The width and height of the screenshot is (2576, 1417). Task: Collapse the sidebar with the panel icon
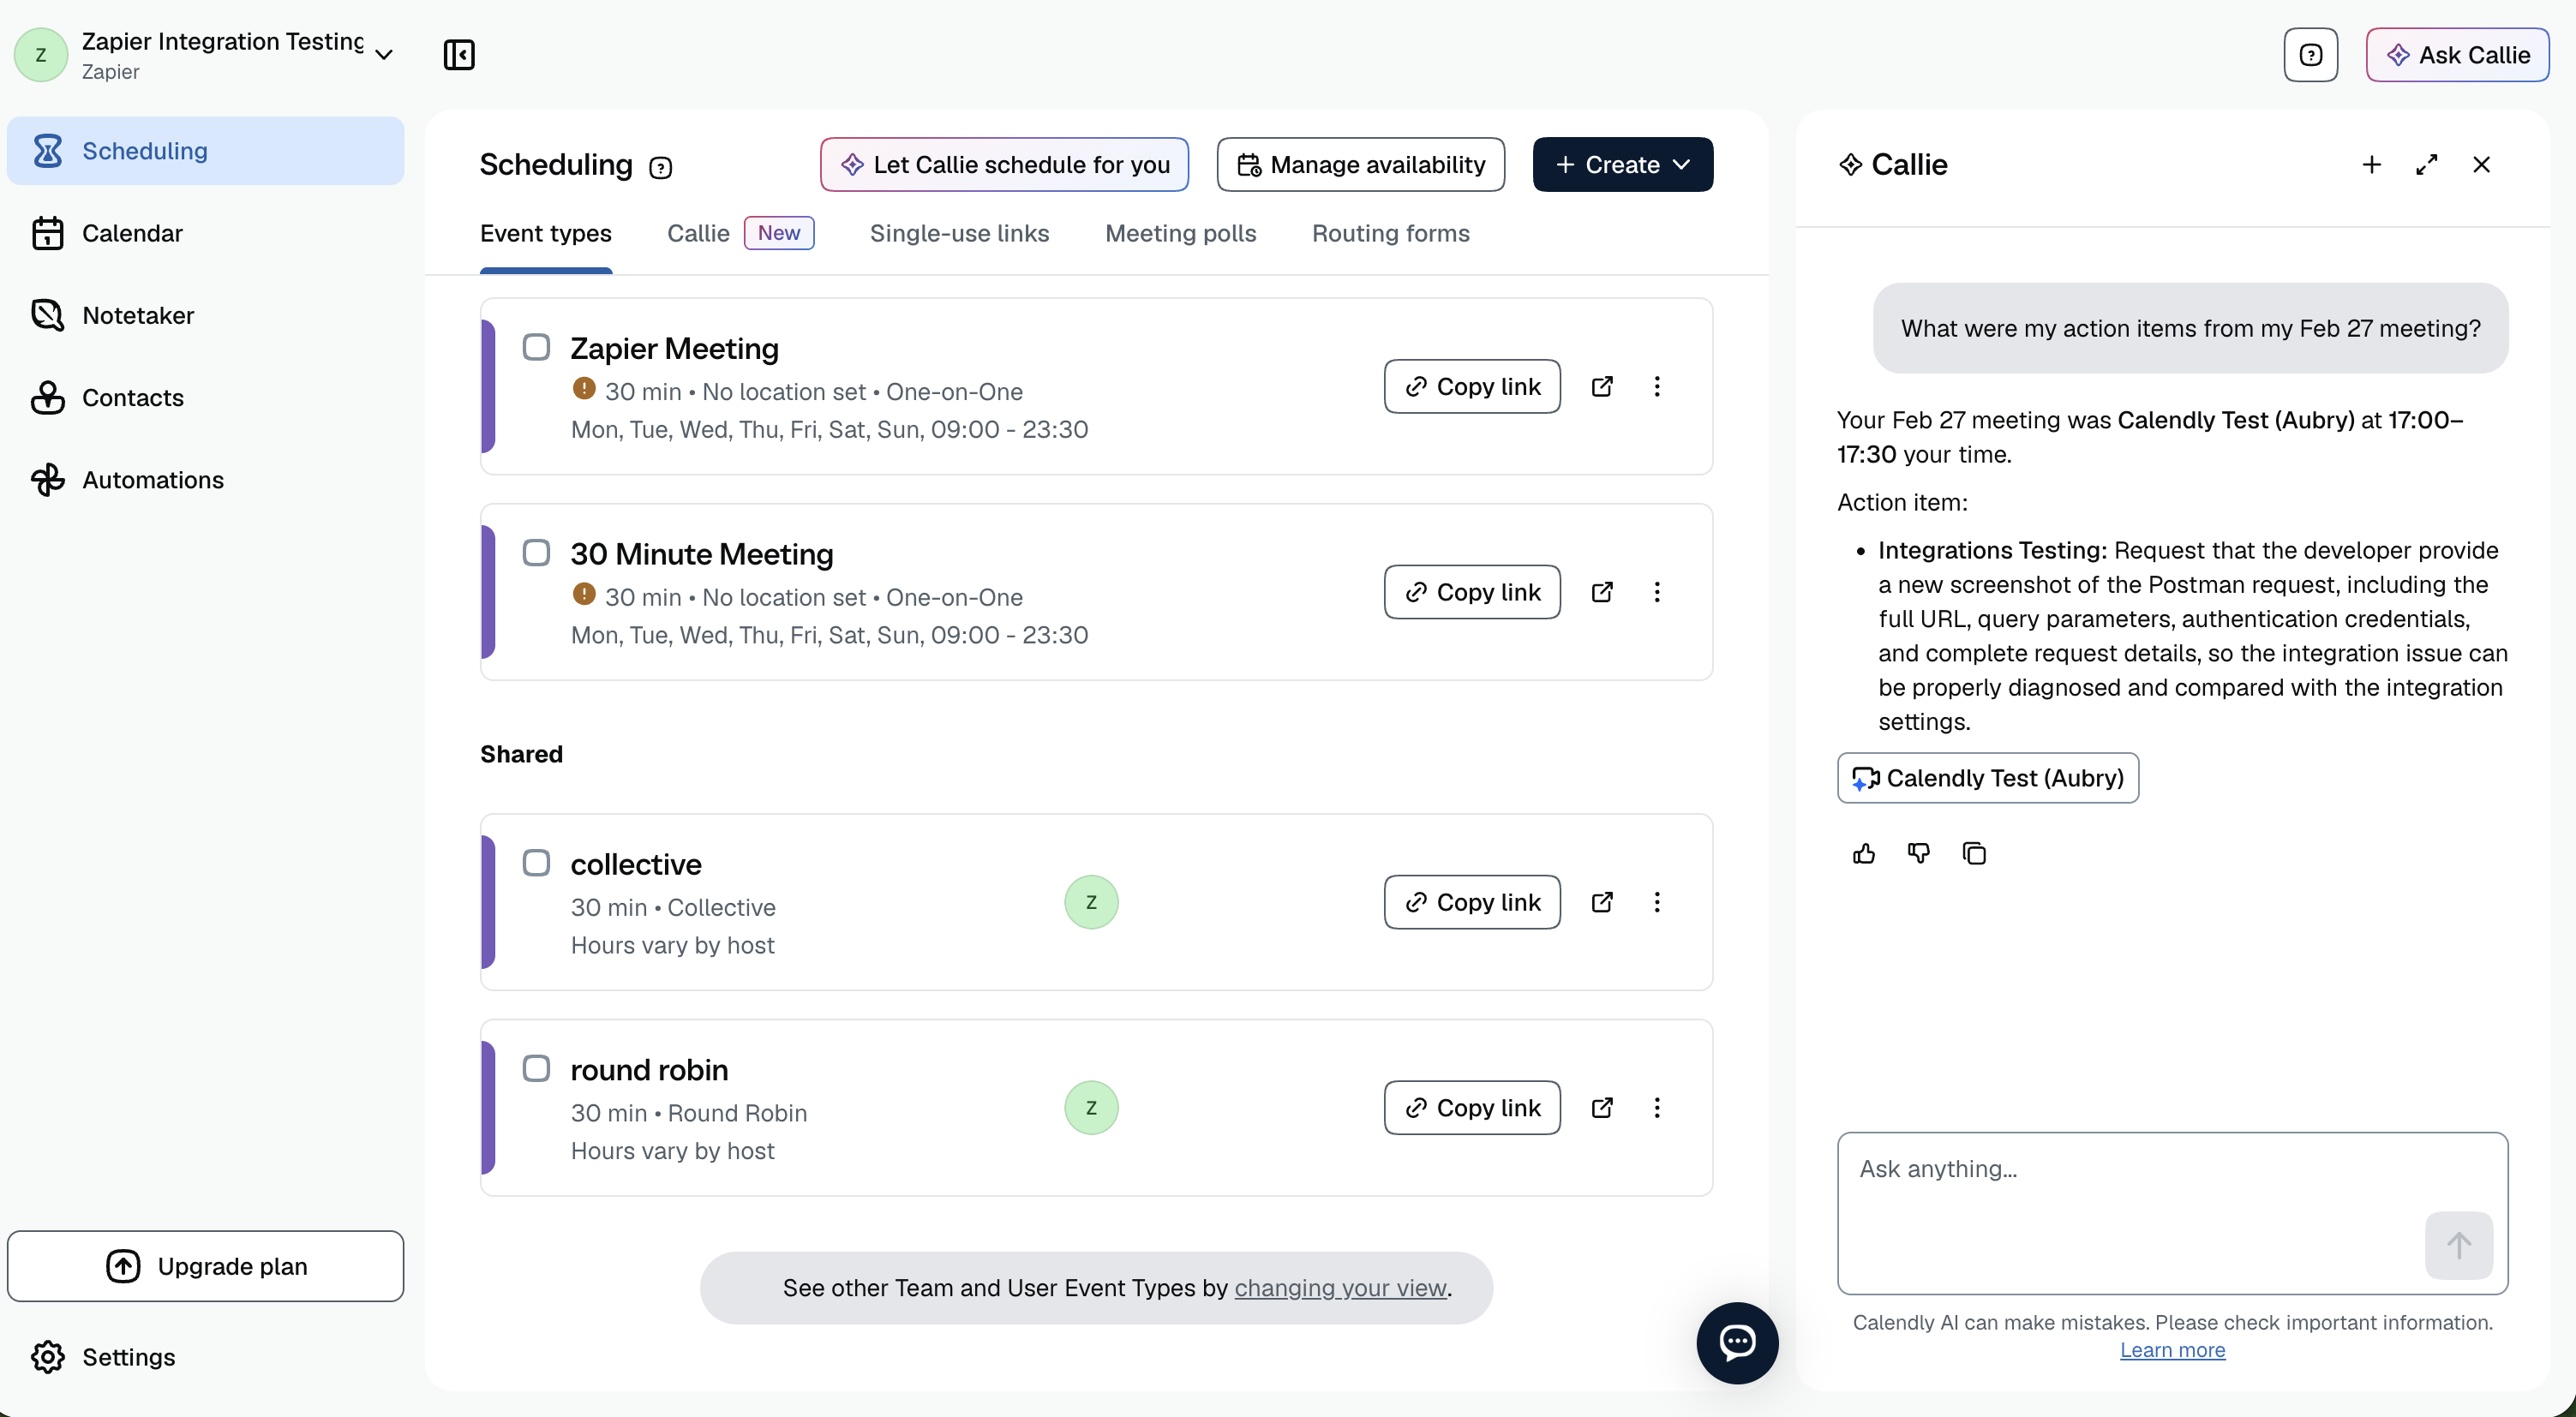point(459,54)
